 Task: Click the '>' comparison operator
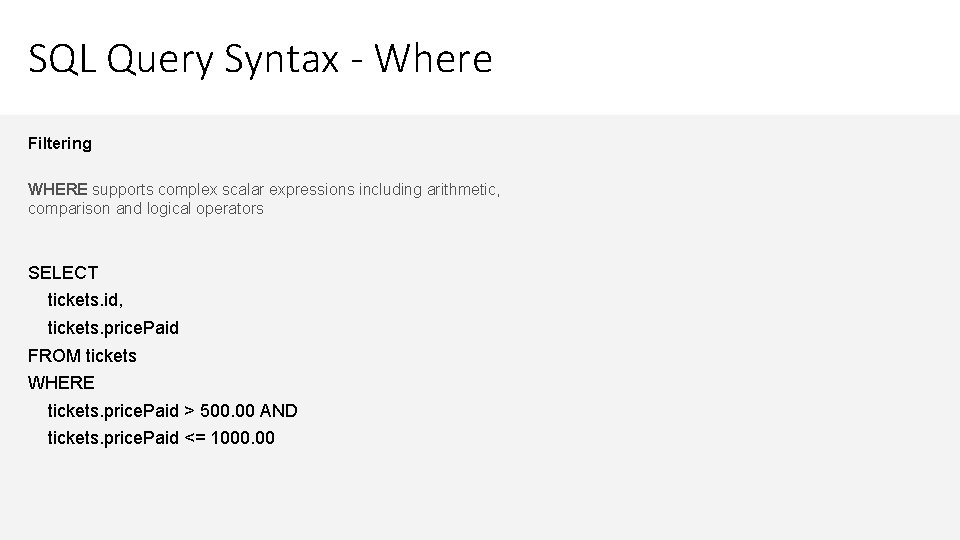coord(190,410)
